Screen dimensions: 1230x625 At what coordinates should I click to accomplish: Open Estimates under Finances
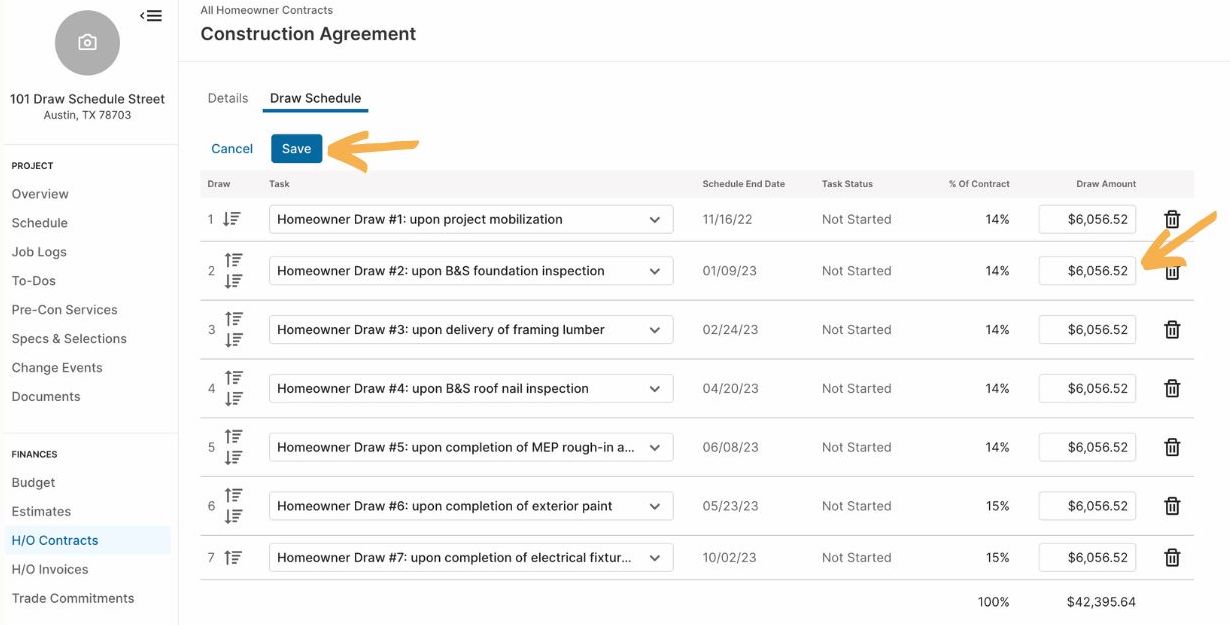(41, 512)
